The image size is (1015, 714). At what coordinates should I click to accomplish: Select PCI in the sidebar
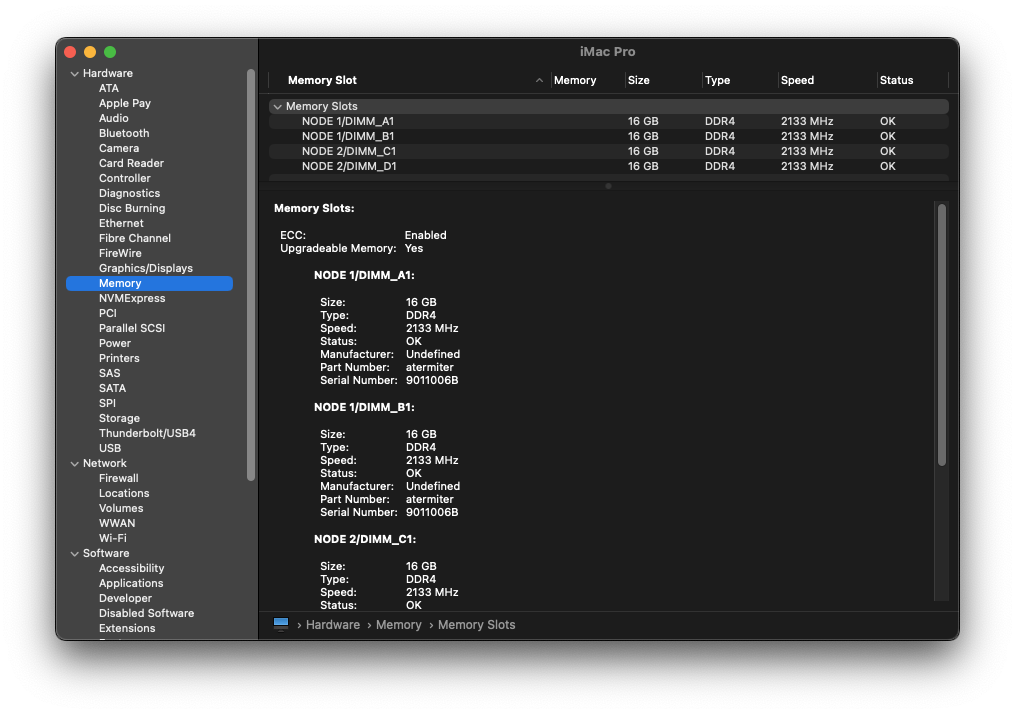pyautogui.click(x=107, y=313)
